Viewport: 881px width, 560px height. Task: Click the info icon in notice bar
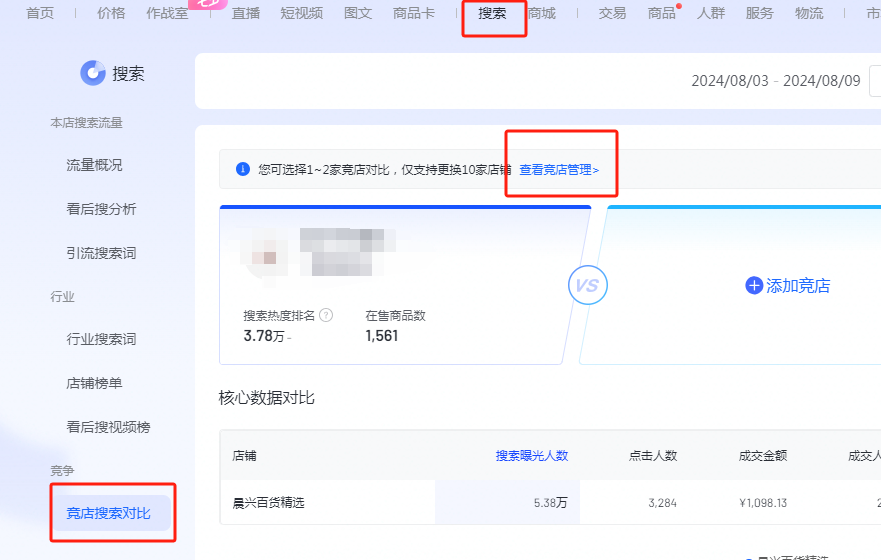coord(243,169)
